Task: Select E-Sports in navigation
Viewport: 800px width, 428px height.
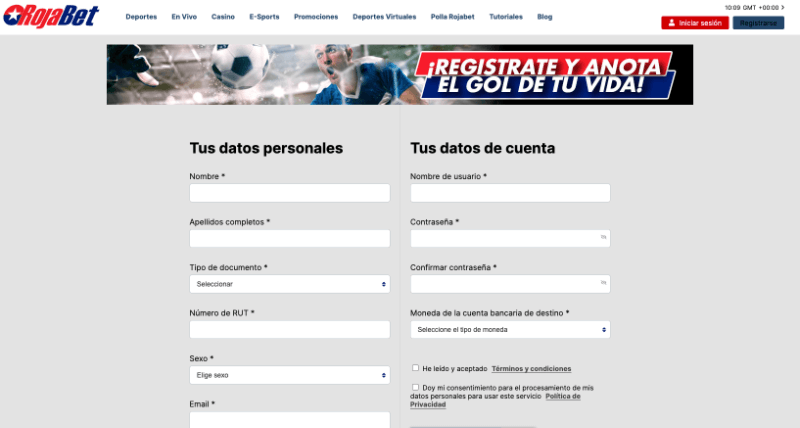Action: point(264,17)
